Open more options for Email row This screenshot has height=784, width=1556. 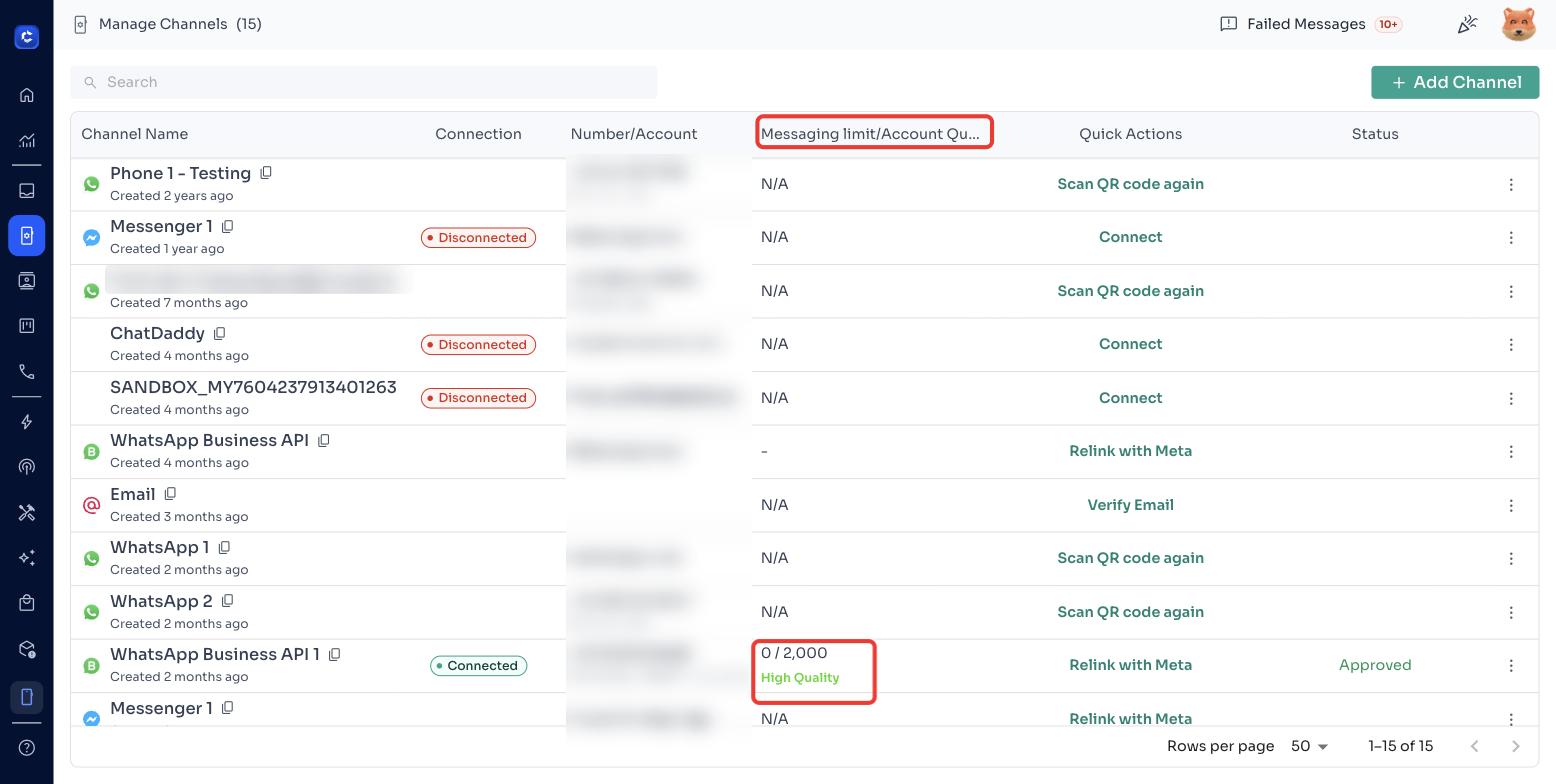1511,505
